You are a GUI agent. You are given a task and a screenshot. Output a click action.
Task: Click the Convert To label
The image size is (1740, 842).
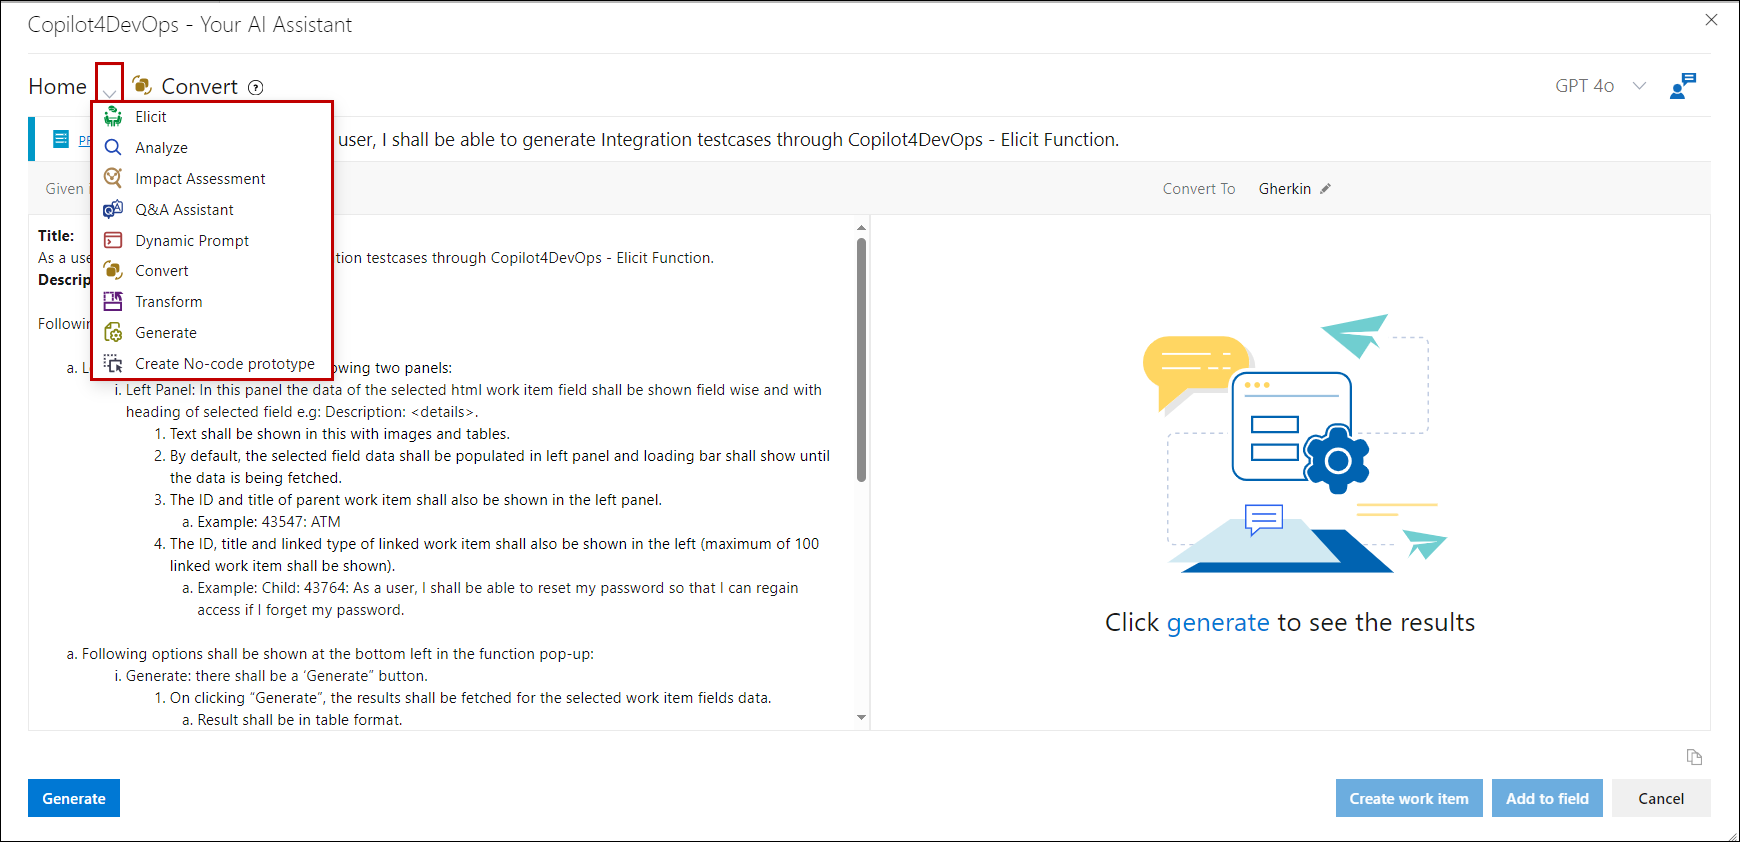point(1199,189)
